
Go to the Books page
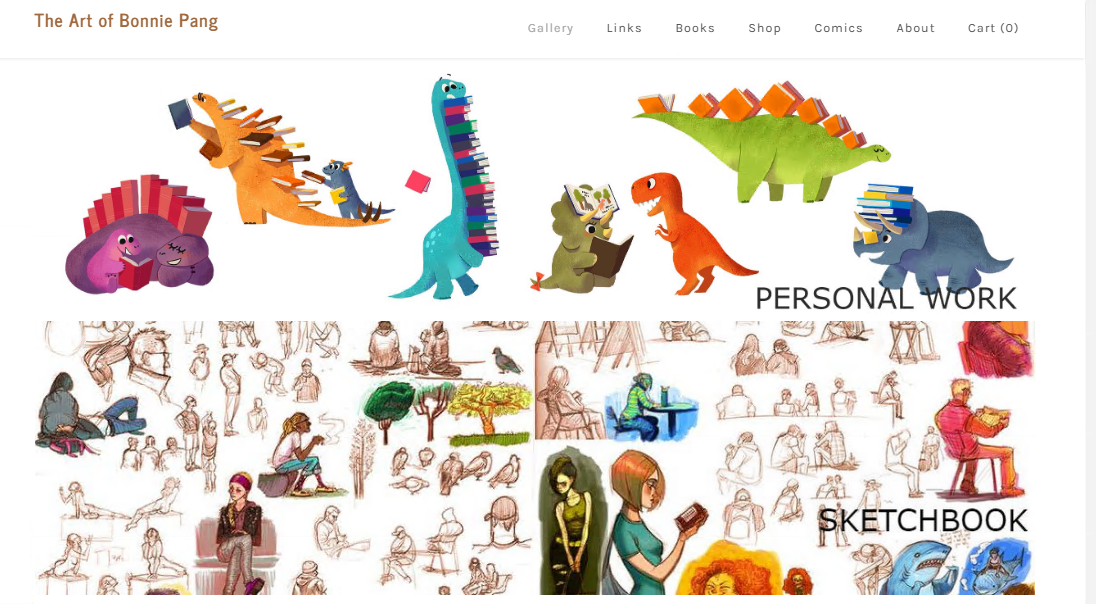pos(695,28)
